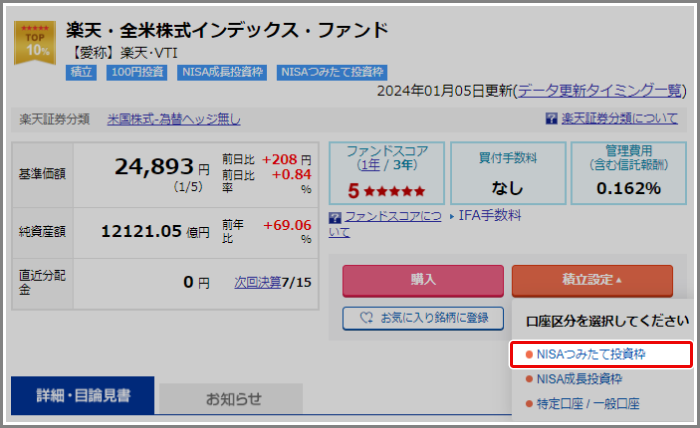Click the 12121.05 億円 net assets value

(155, 232)
